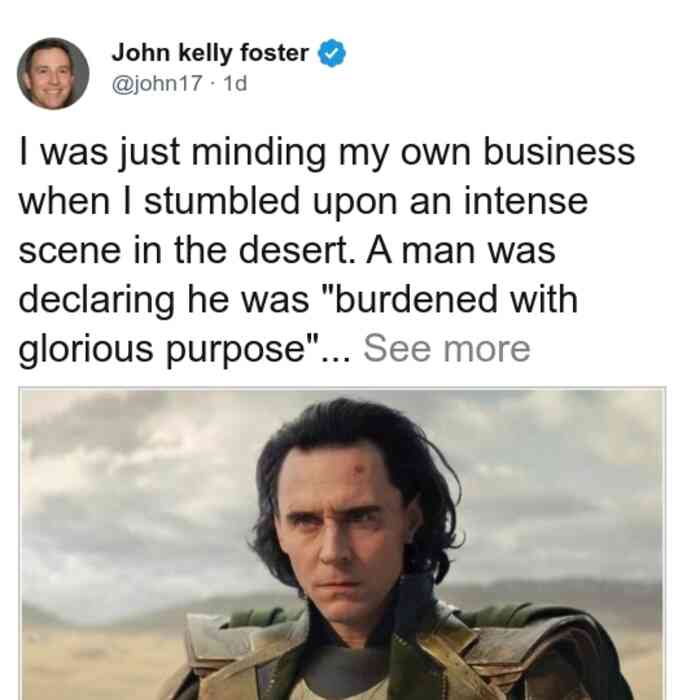Click the man's face in the photo
The image size is (700, 700).
click(x=342, y=531)
